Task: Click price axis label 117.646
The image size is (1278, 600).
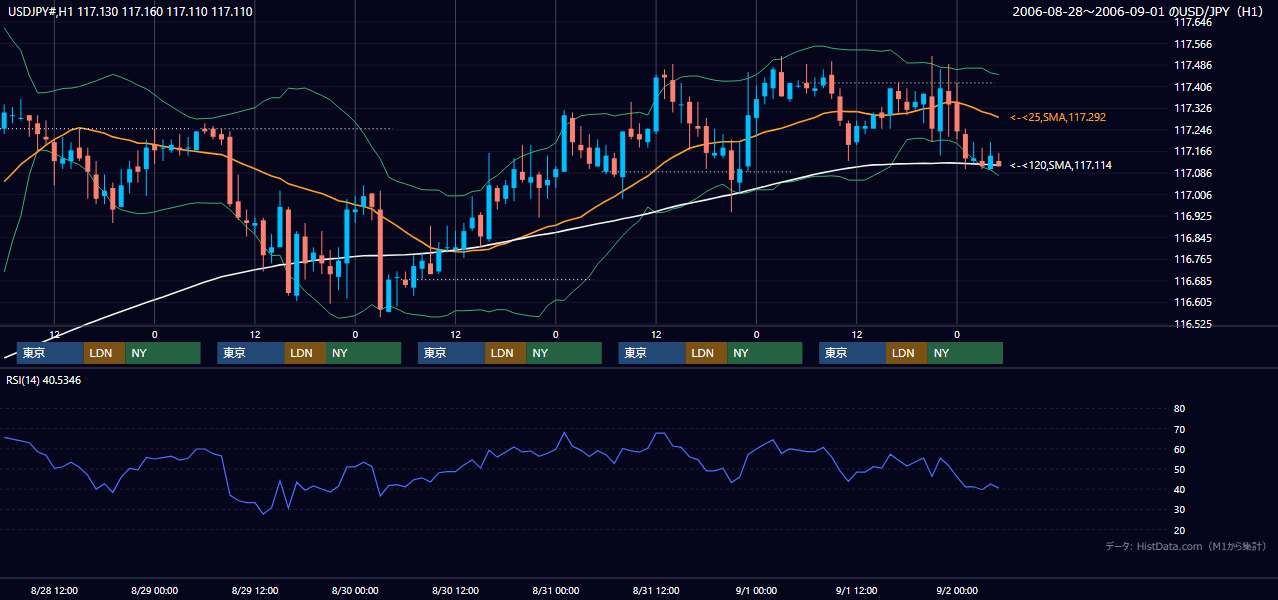Action: click(1193, 22)
